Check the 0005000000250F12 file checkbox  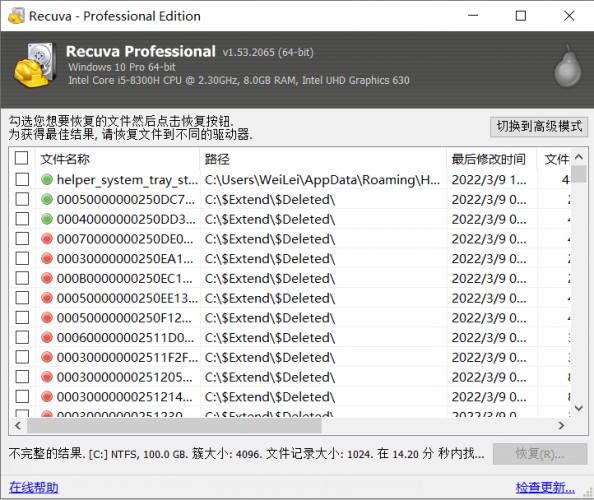(22, 317)
